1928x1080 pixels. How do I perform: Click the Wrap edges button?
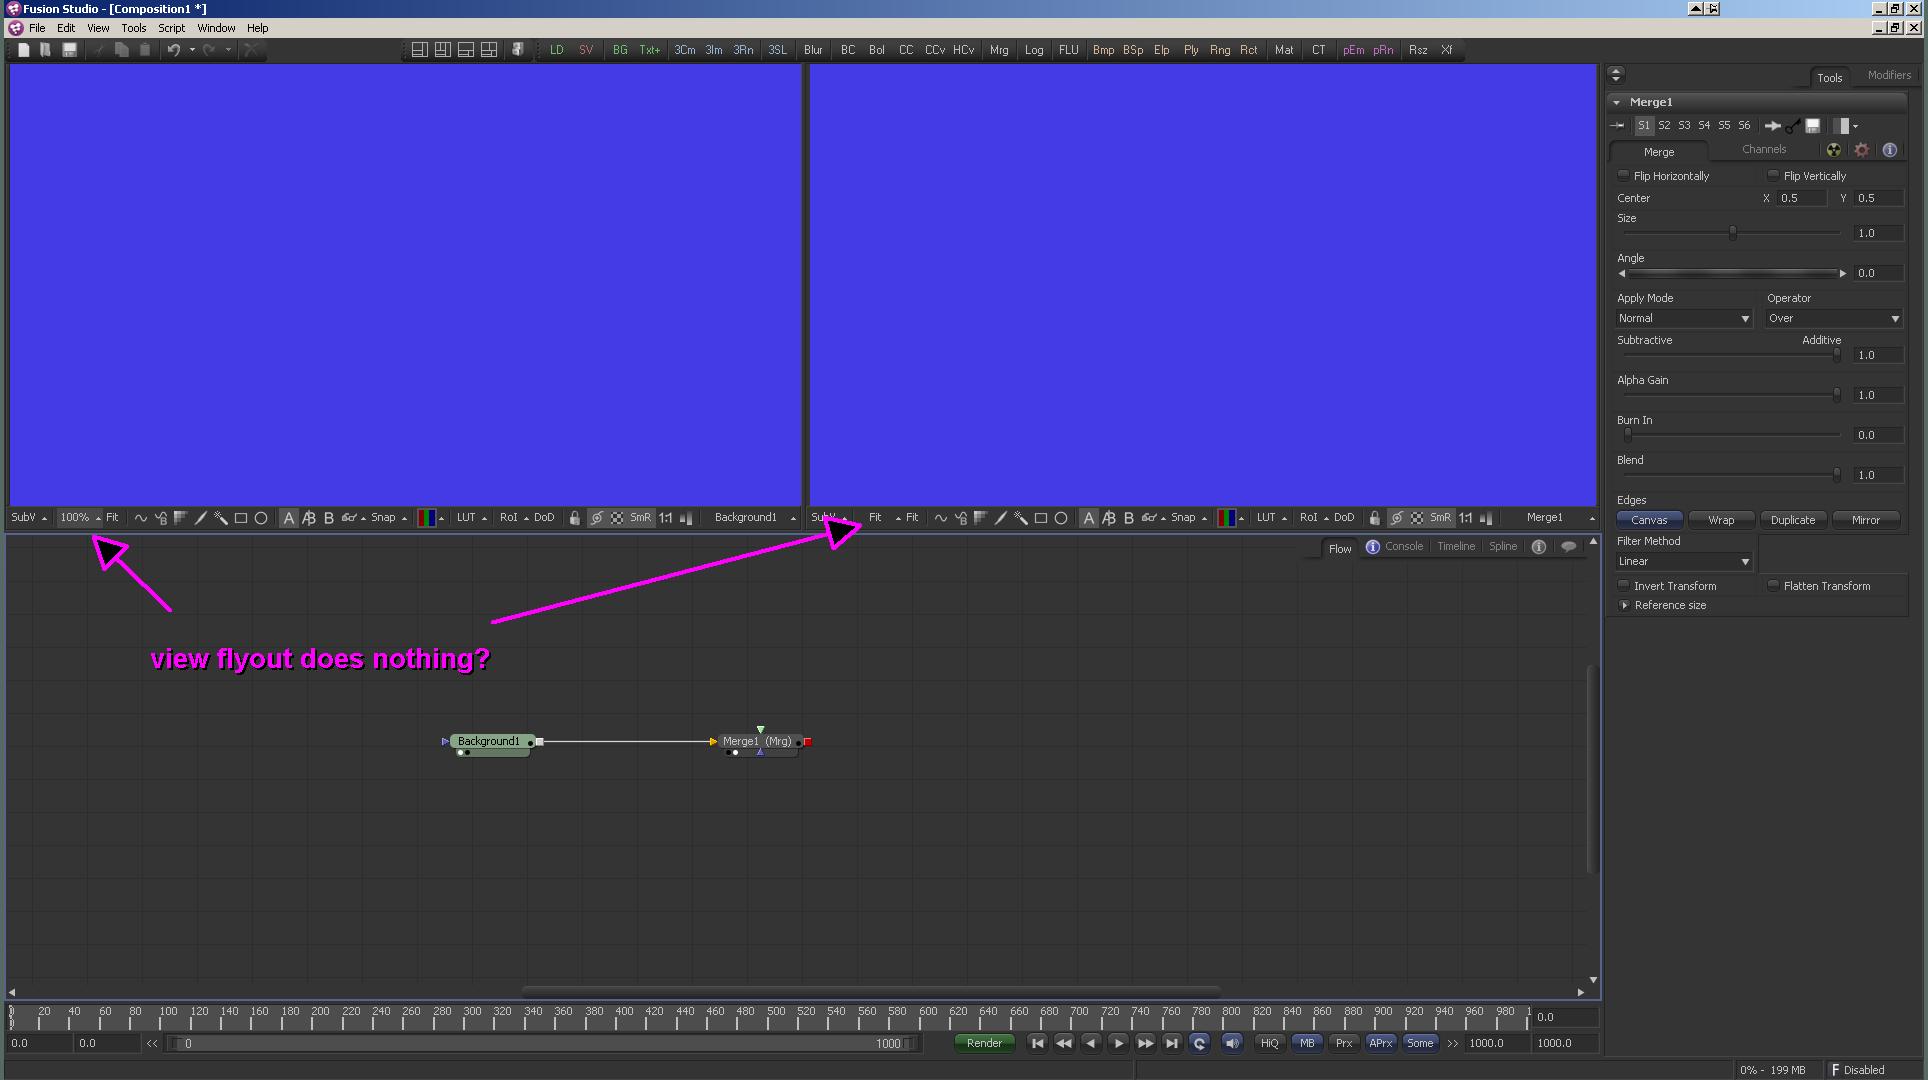point(1721,519)
